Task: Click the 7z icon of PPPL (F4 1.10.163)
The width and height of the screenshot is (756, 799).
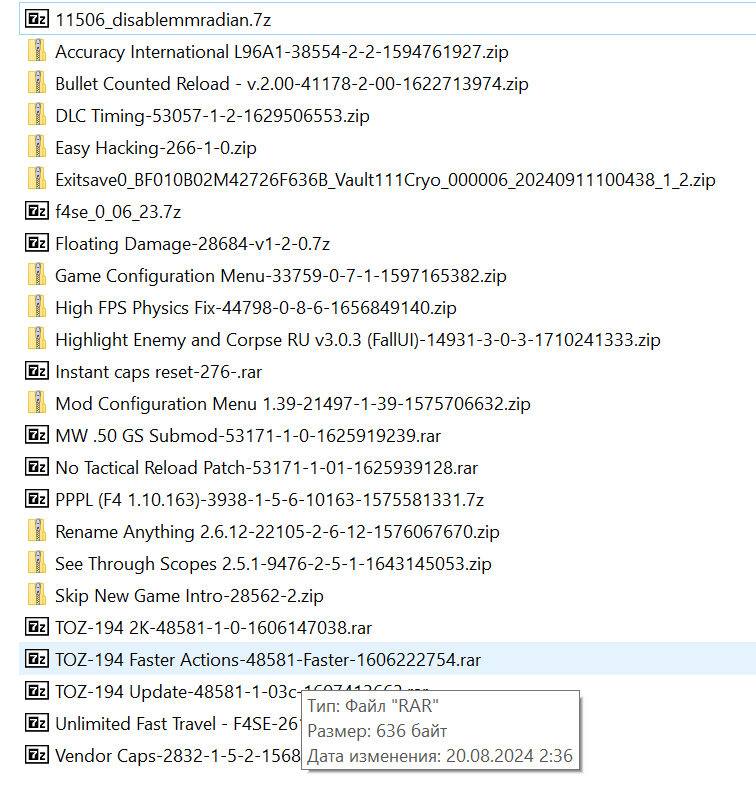Action: (37, 499)
